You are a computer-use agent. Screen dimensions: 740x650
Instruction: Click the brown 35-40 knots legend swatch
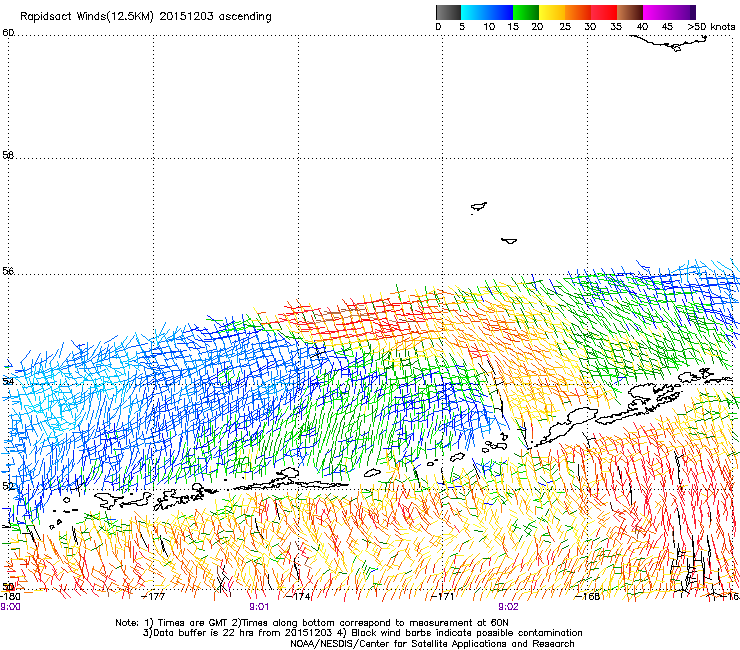click(630, 12)
